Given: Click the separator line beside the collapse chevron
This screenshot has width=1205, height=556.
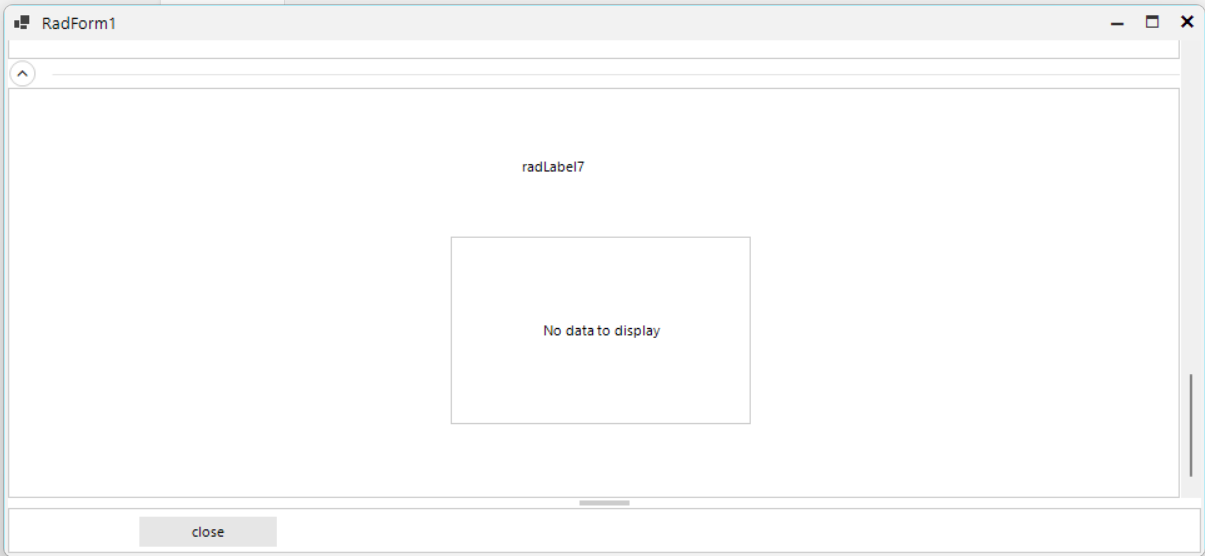Looking at the screenshot, I should click(600, 74).
